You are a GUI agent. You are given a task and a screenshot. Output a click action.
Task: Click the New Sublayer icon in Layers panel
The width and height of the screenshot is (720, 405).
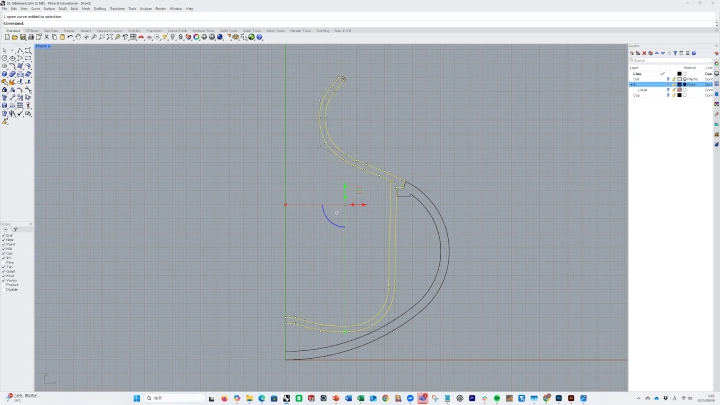tap(638, 53)
